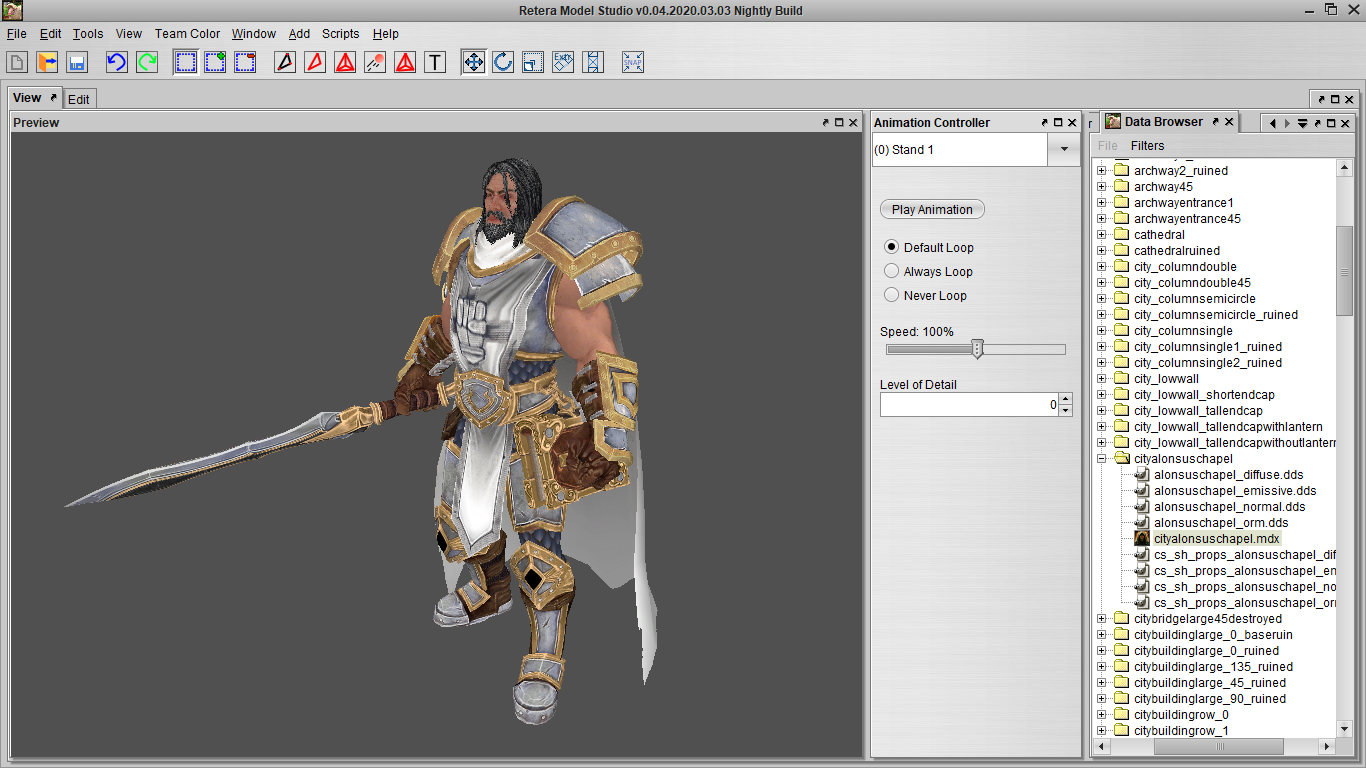Activate the Extend tool icon
This screenshot has height=768, width=1366.
click(x=593, y=62)
